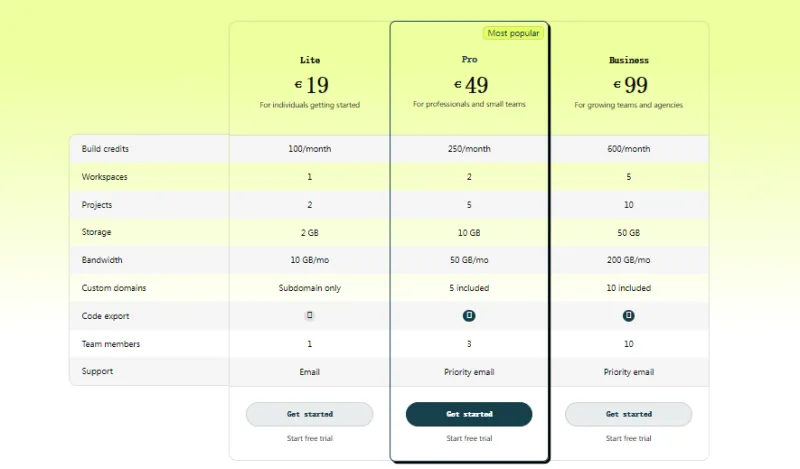Click the Build credits row label
Viewport: 800px width, 469px height.
[x=106, y=149]
